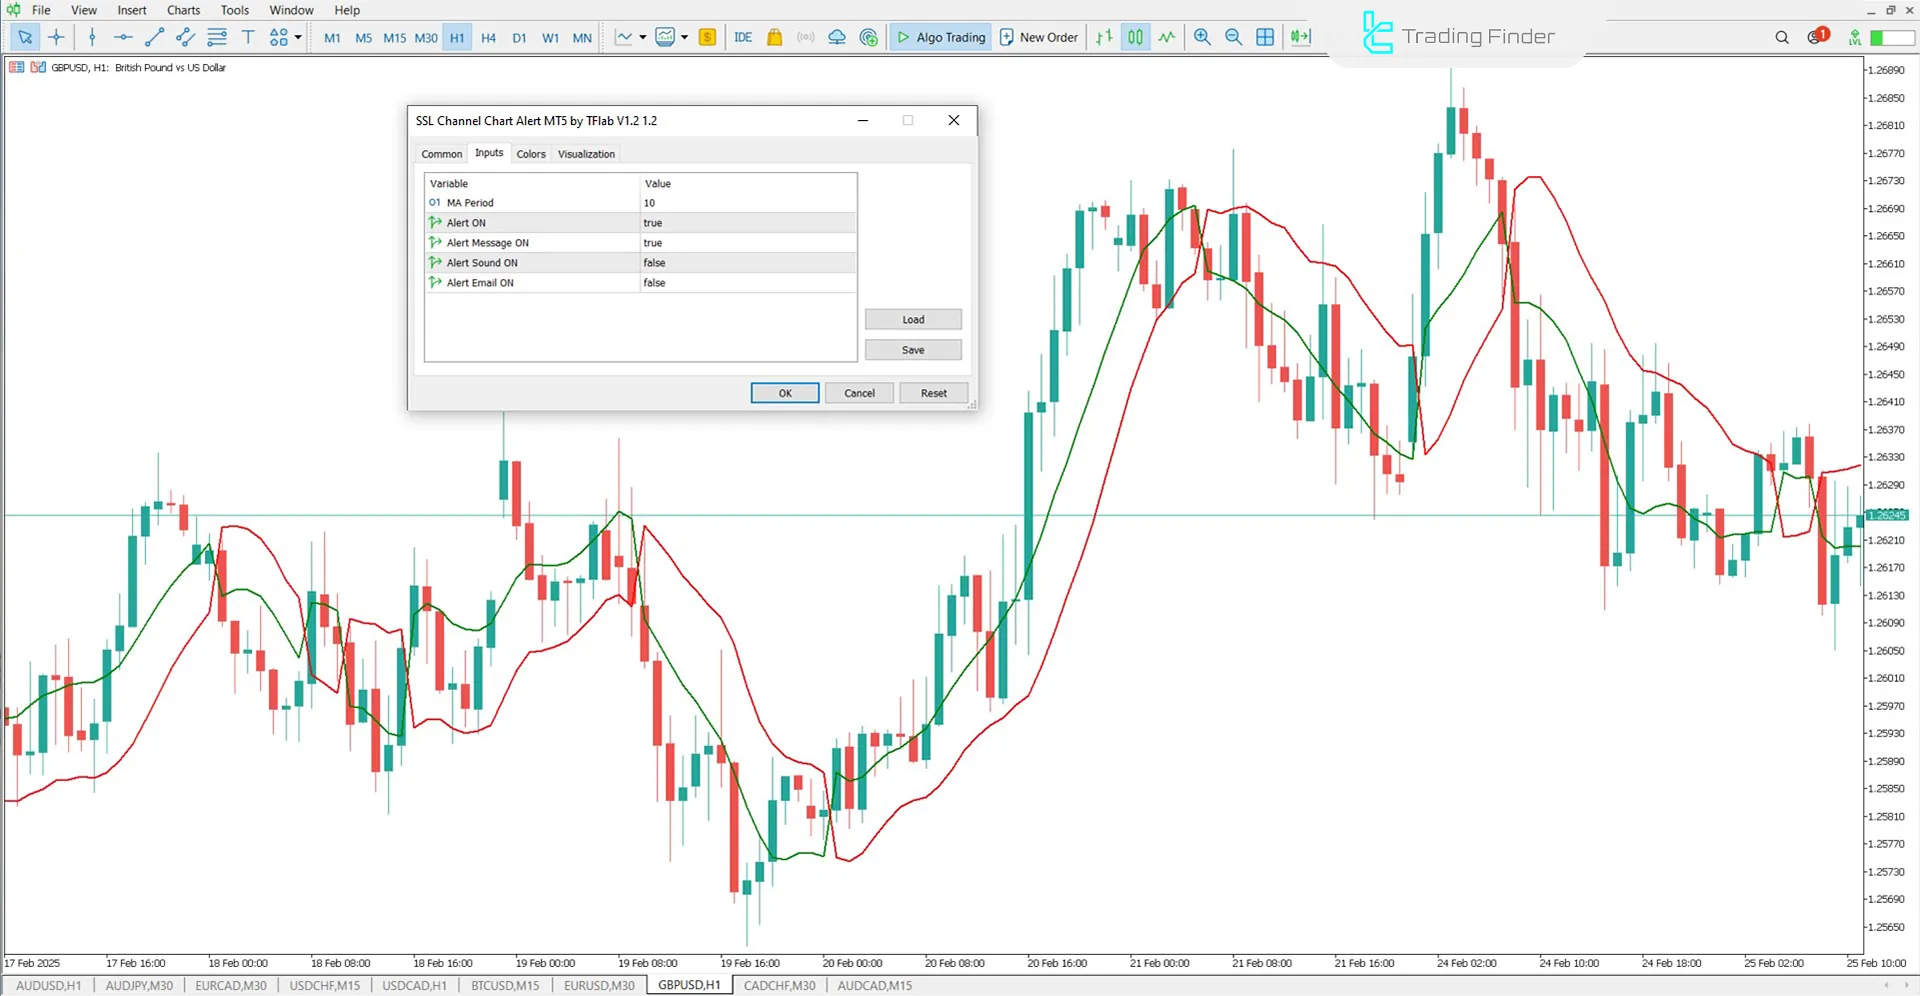Select the Crosshair tool
The height and width of the screenshot is (996, 1920).
56,37
